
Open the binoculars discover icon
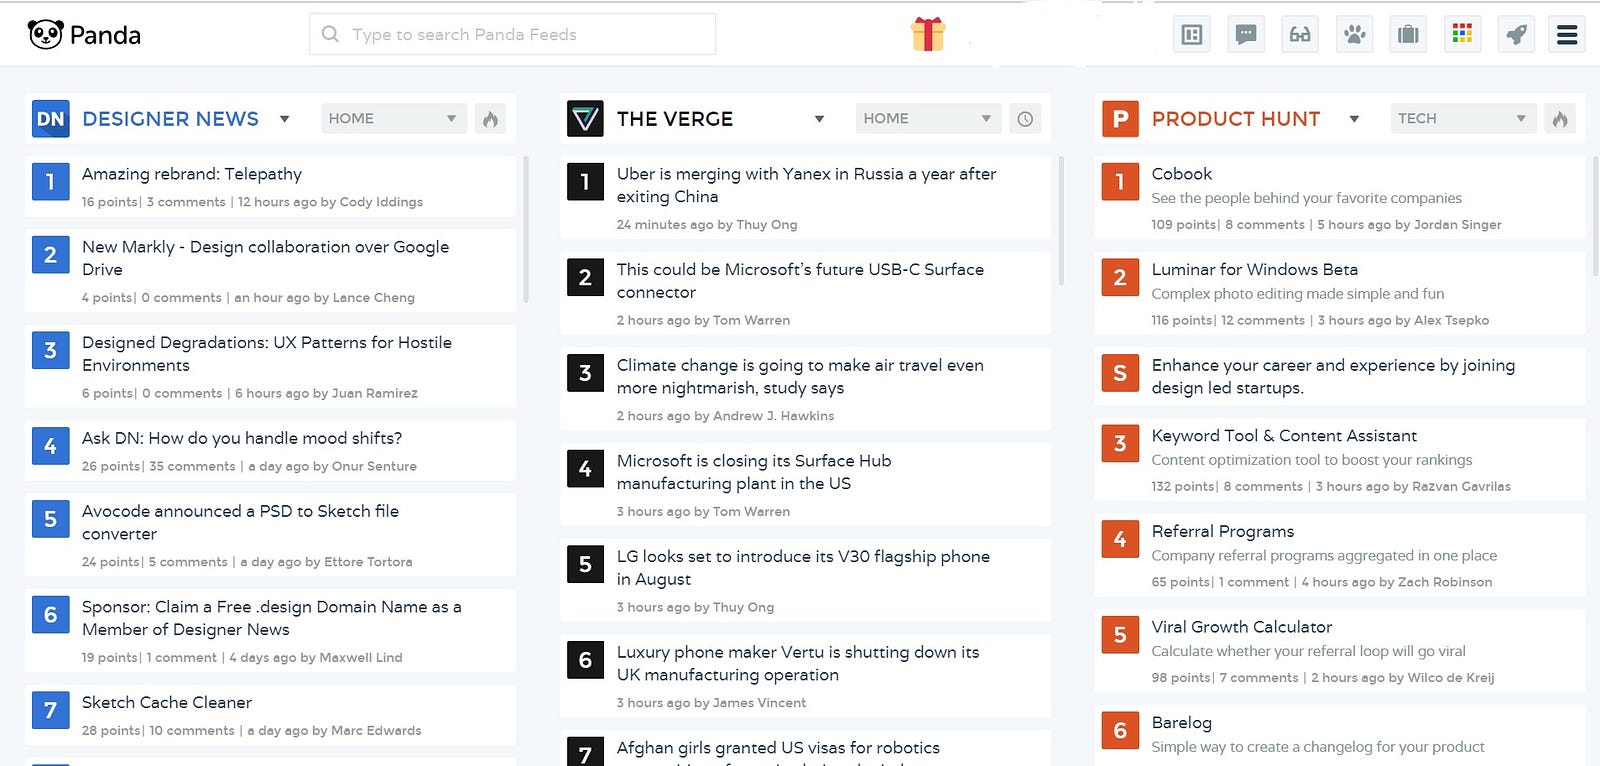[x=1300, y=35]
